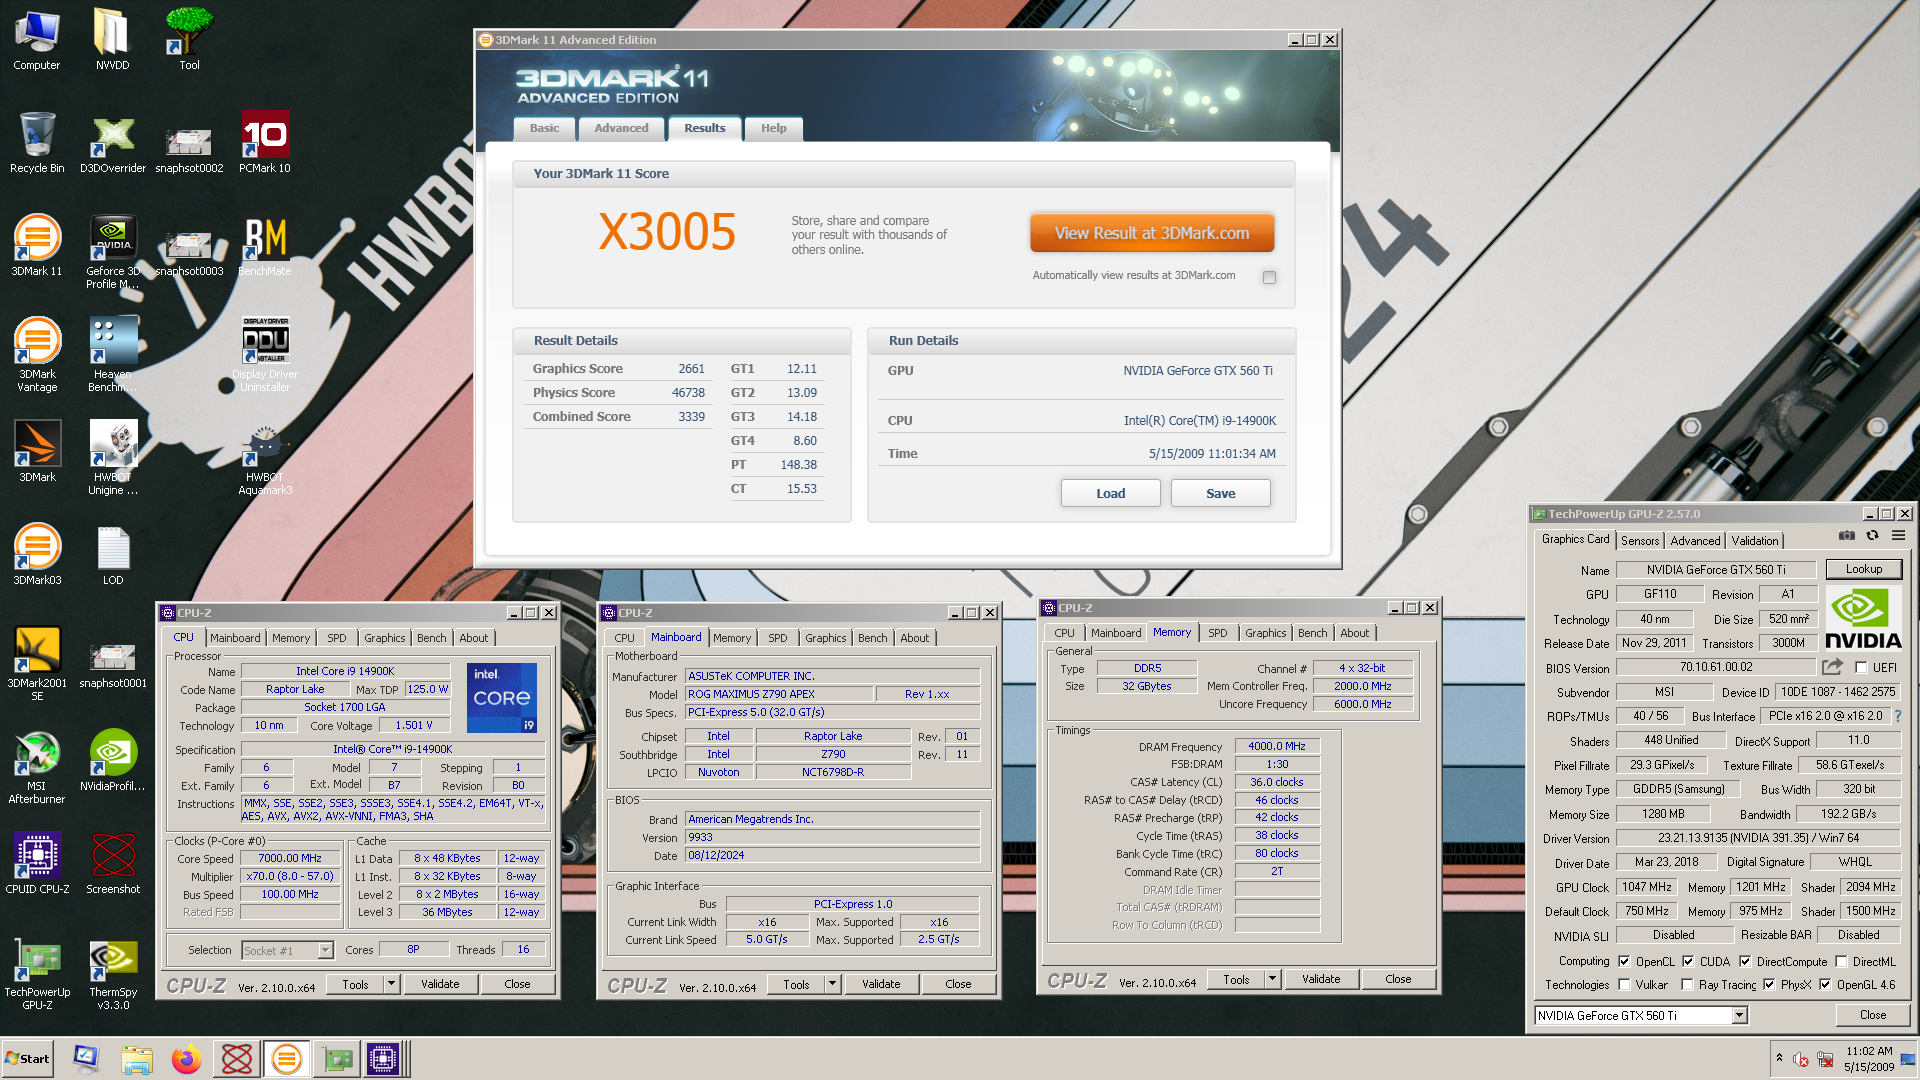Open Geforce 3D Profile Manager shortcut
Screen dimensions: 1920x1080
113,252
